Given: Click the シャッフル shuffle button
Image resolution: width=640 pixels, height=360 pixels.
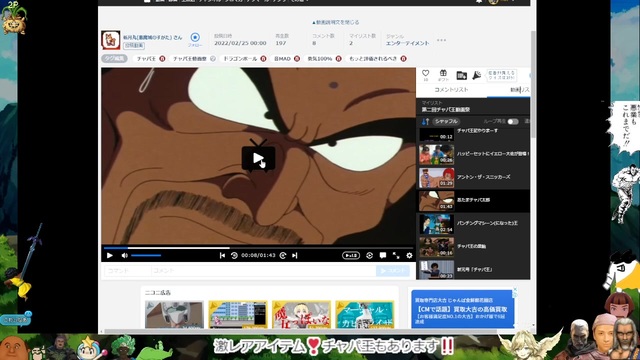Looking at the screenshot, I should coord(446,122).
